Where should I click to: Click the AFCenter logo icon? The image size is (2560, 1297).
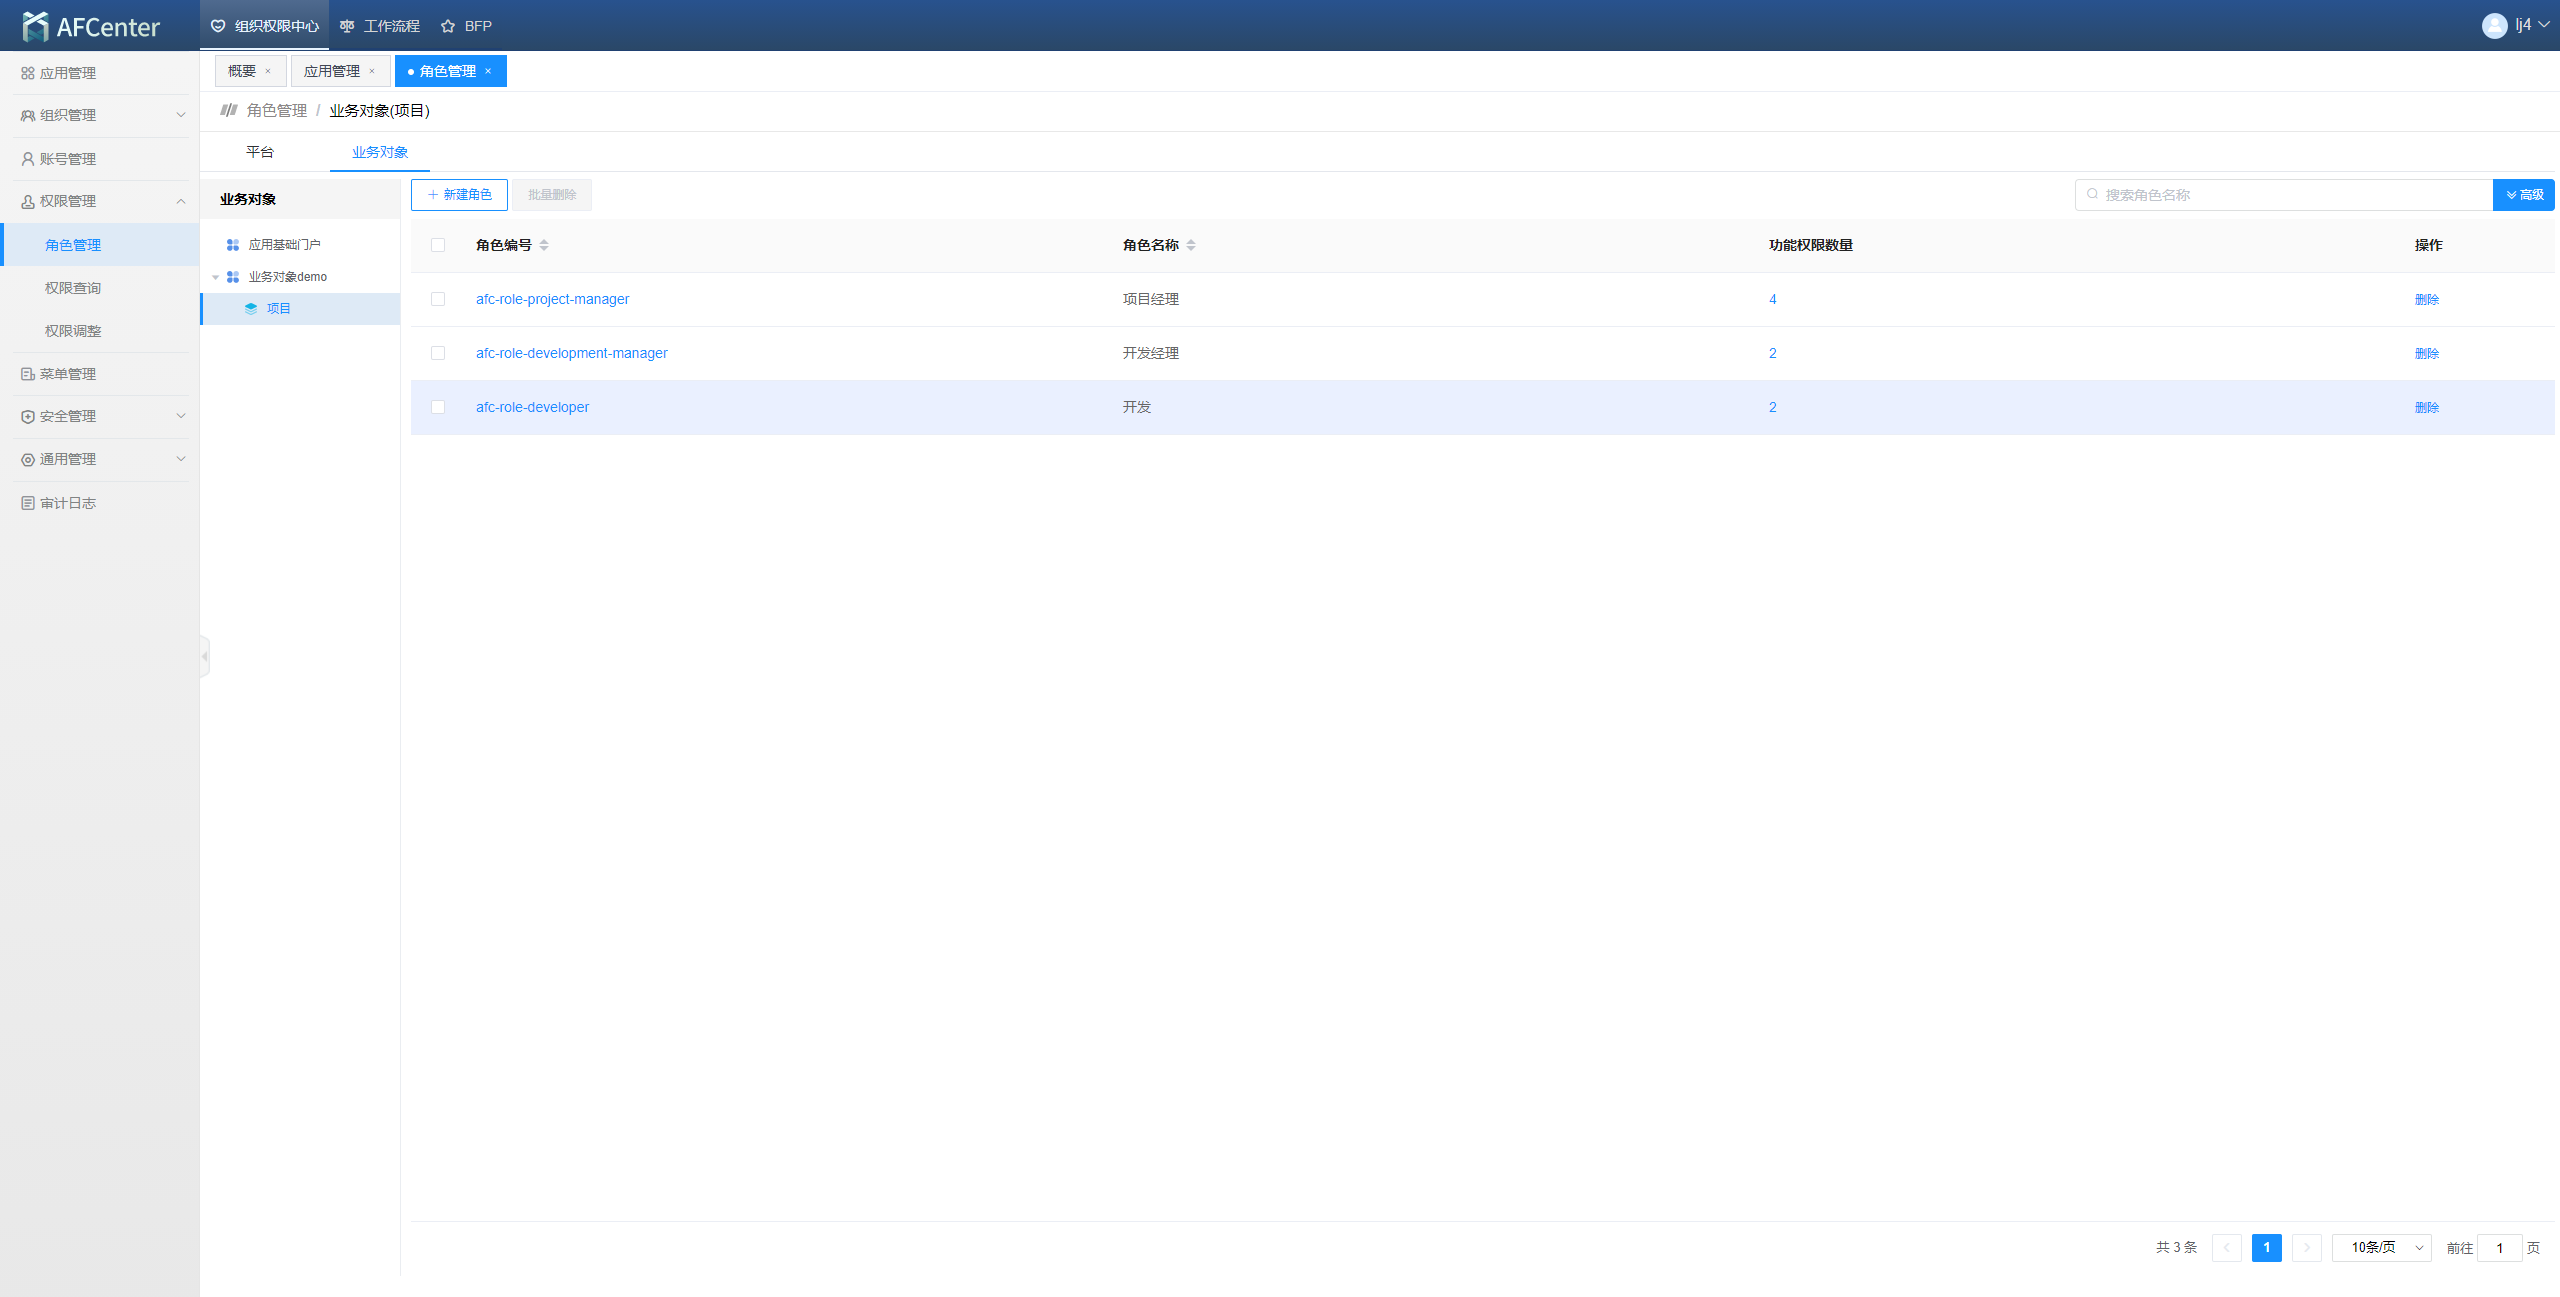36,26
